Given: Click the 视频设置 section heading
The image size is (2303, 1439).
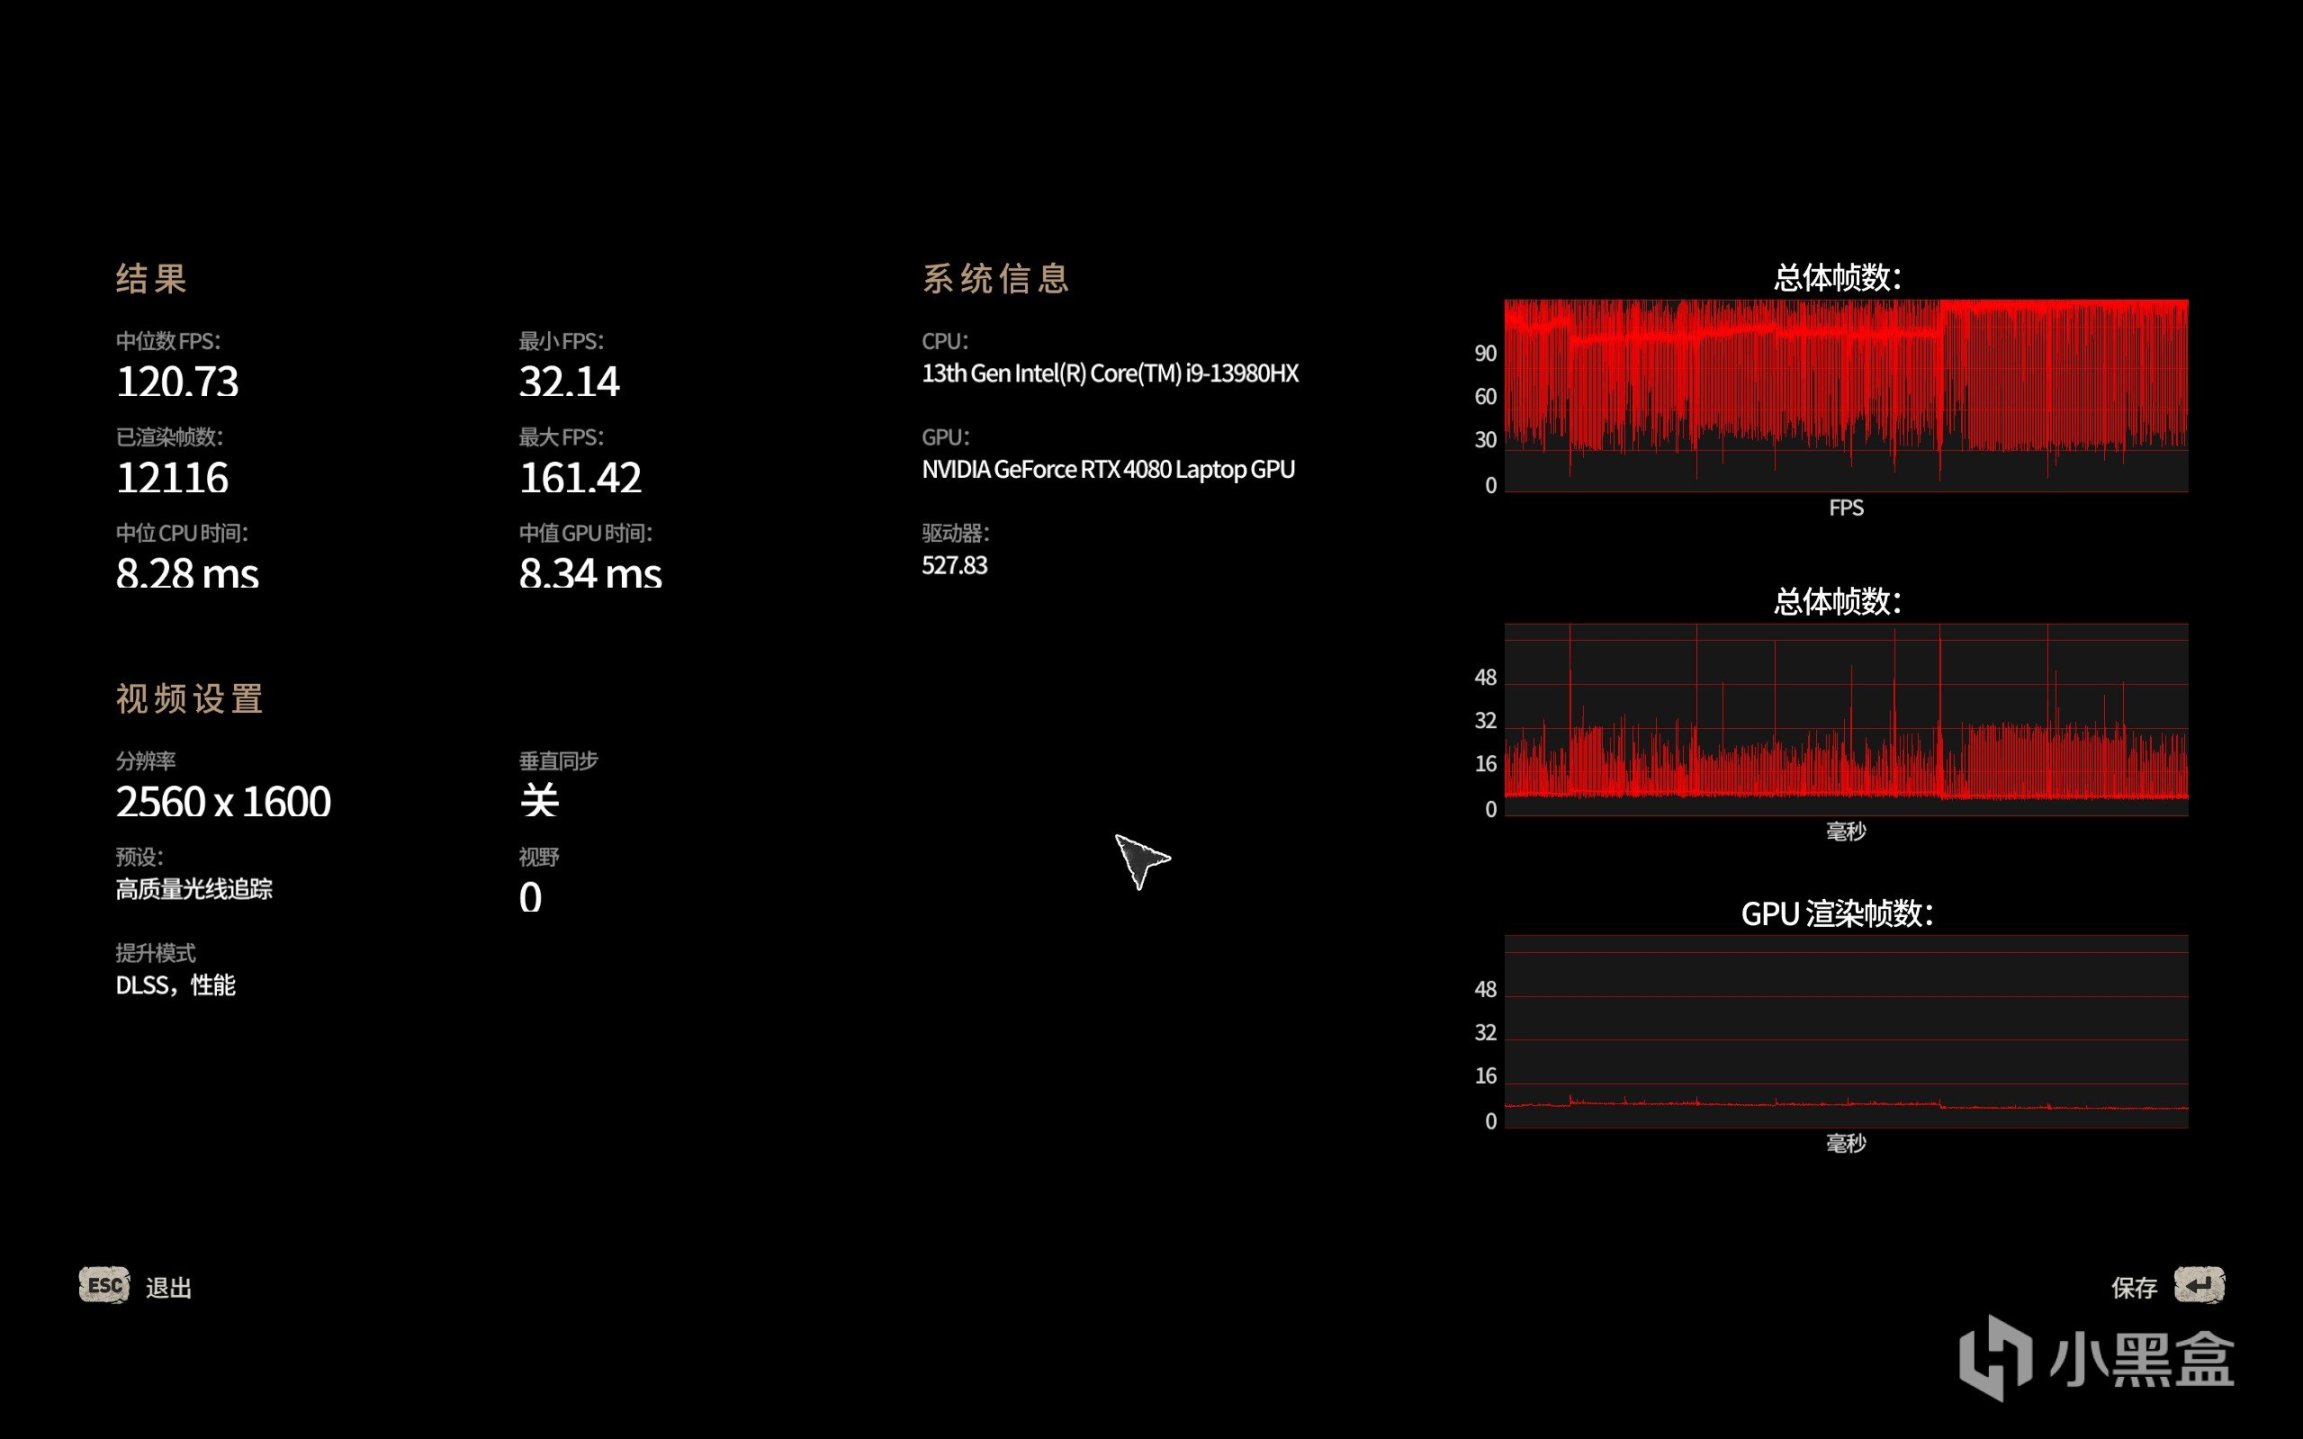Looking at the screenshot, I should (x=189, y=699).
